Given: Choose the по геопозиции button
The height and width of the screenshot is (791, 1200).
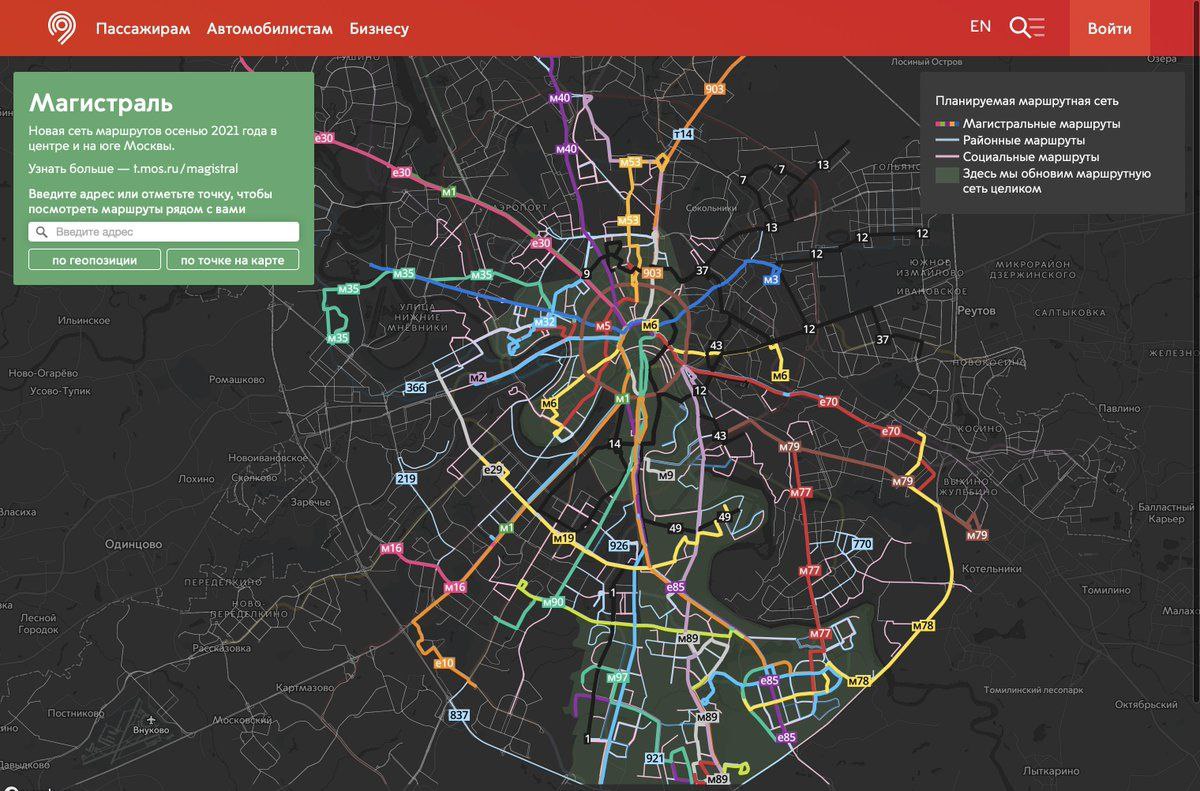Looking at the screenshot, I should 96,260.
